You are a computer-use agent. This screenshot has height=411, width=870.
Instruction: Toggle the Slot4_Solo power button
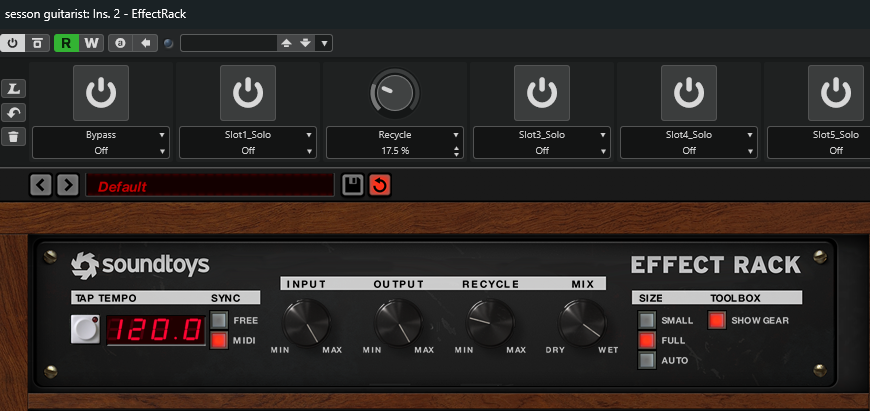tap(689, 93)
